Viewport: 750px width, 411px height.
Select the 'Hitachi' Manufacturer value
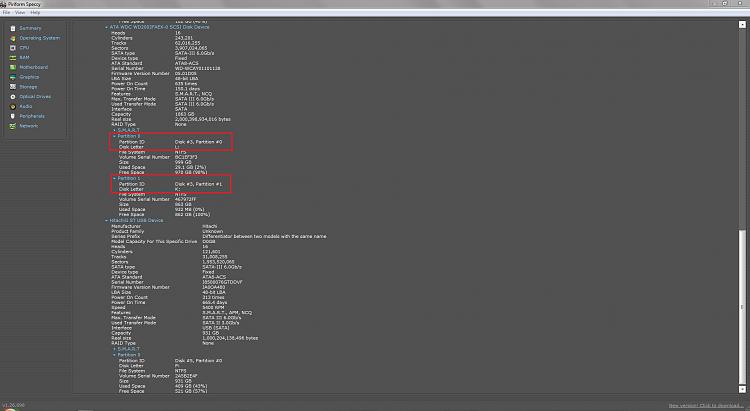click(210, 226)
